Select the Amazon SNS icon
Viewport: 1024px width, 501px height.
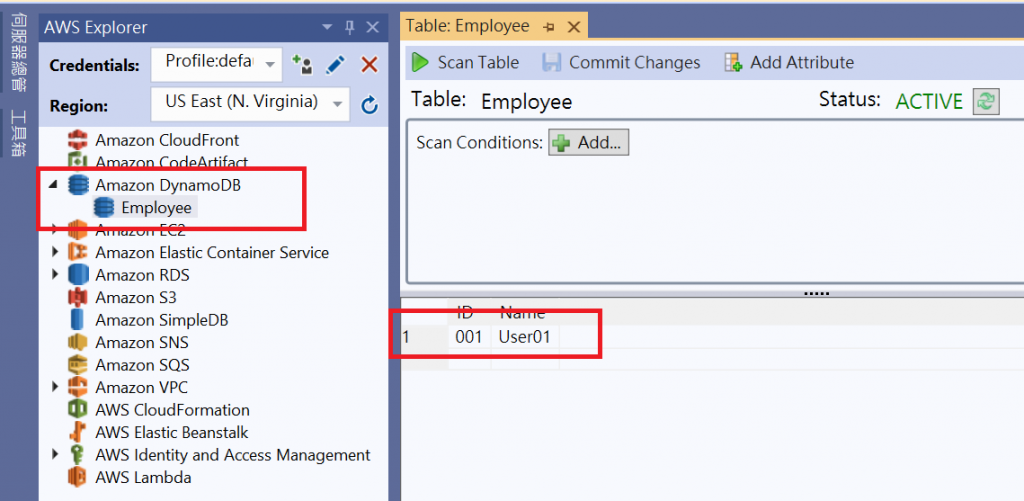click(78, 342)
